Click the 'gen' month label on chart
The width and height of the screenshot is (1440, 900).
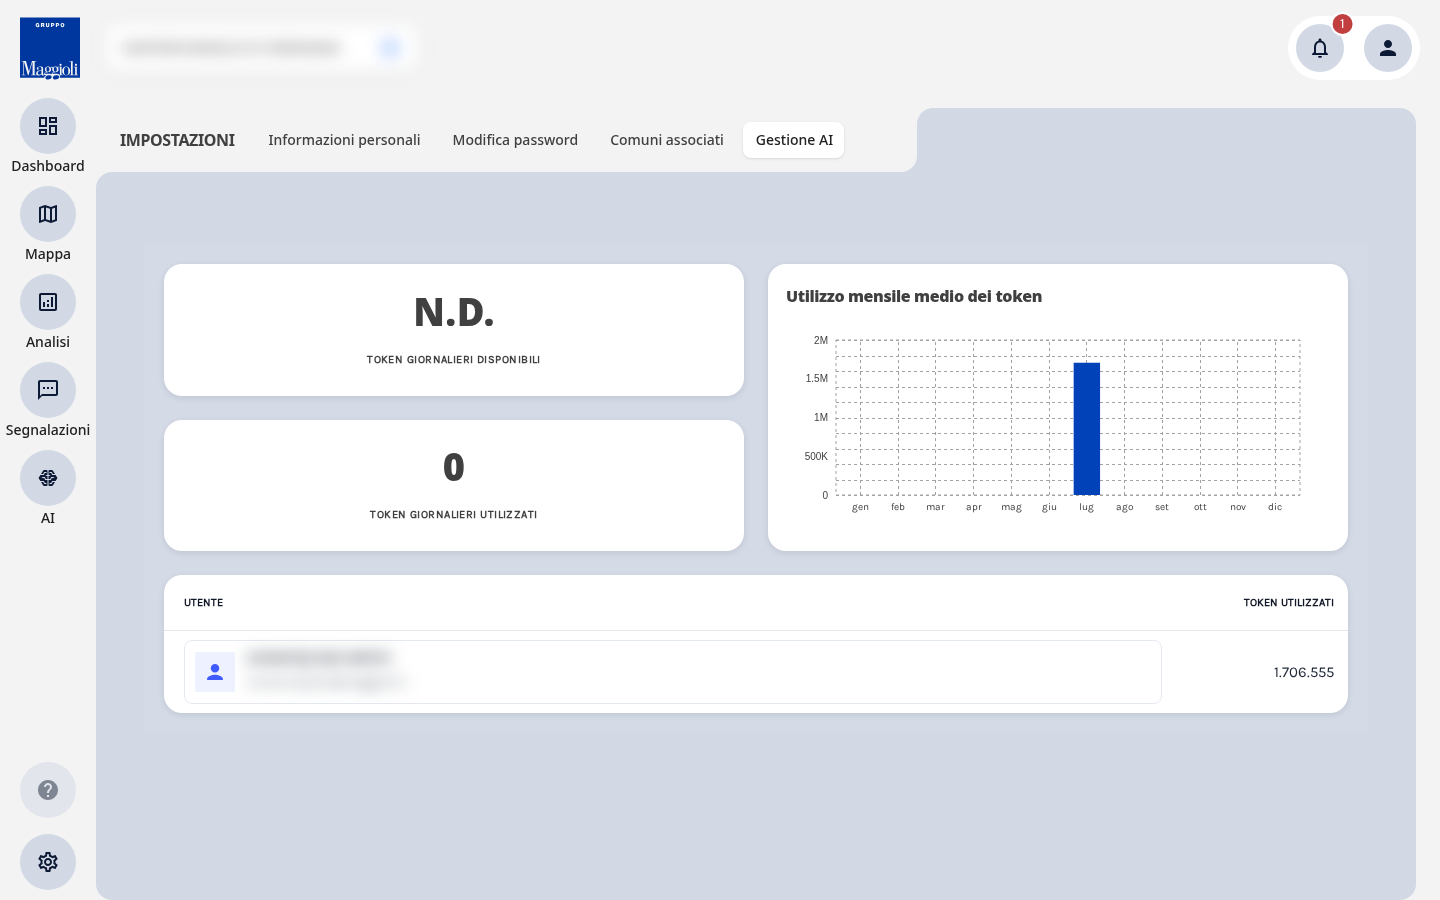click(860, 507)
